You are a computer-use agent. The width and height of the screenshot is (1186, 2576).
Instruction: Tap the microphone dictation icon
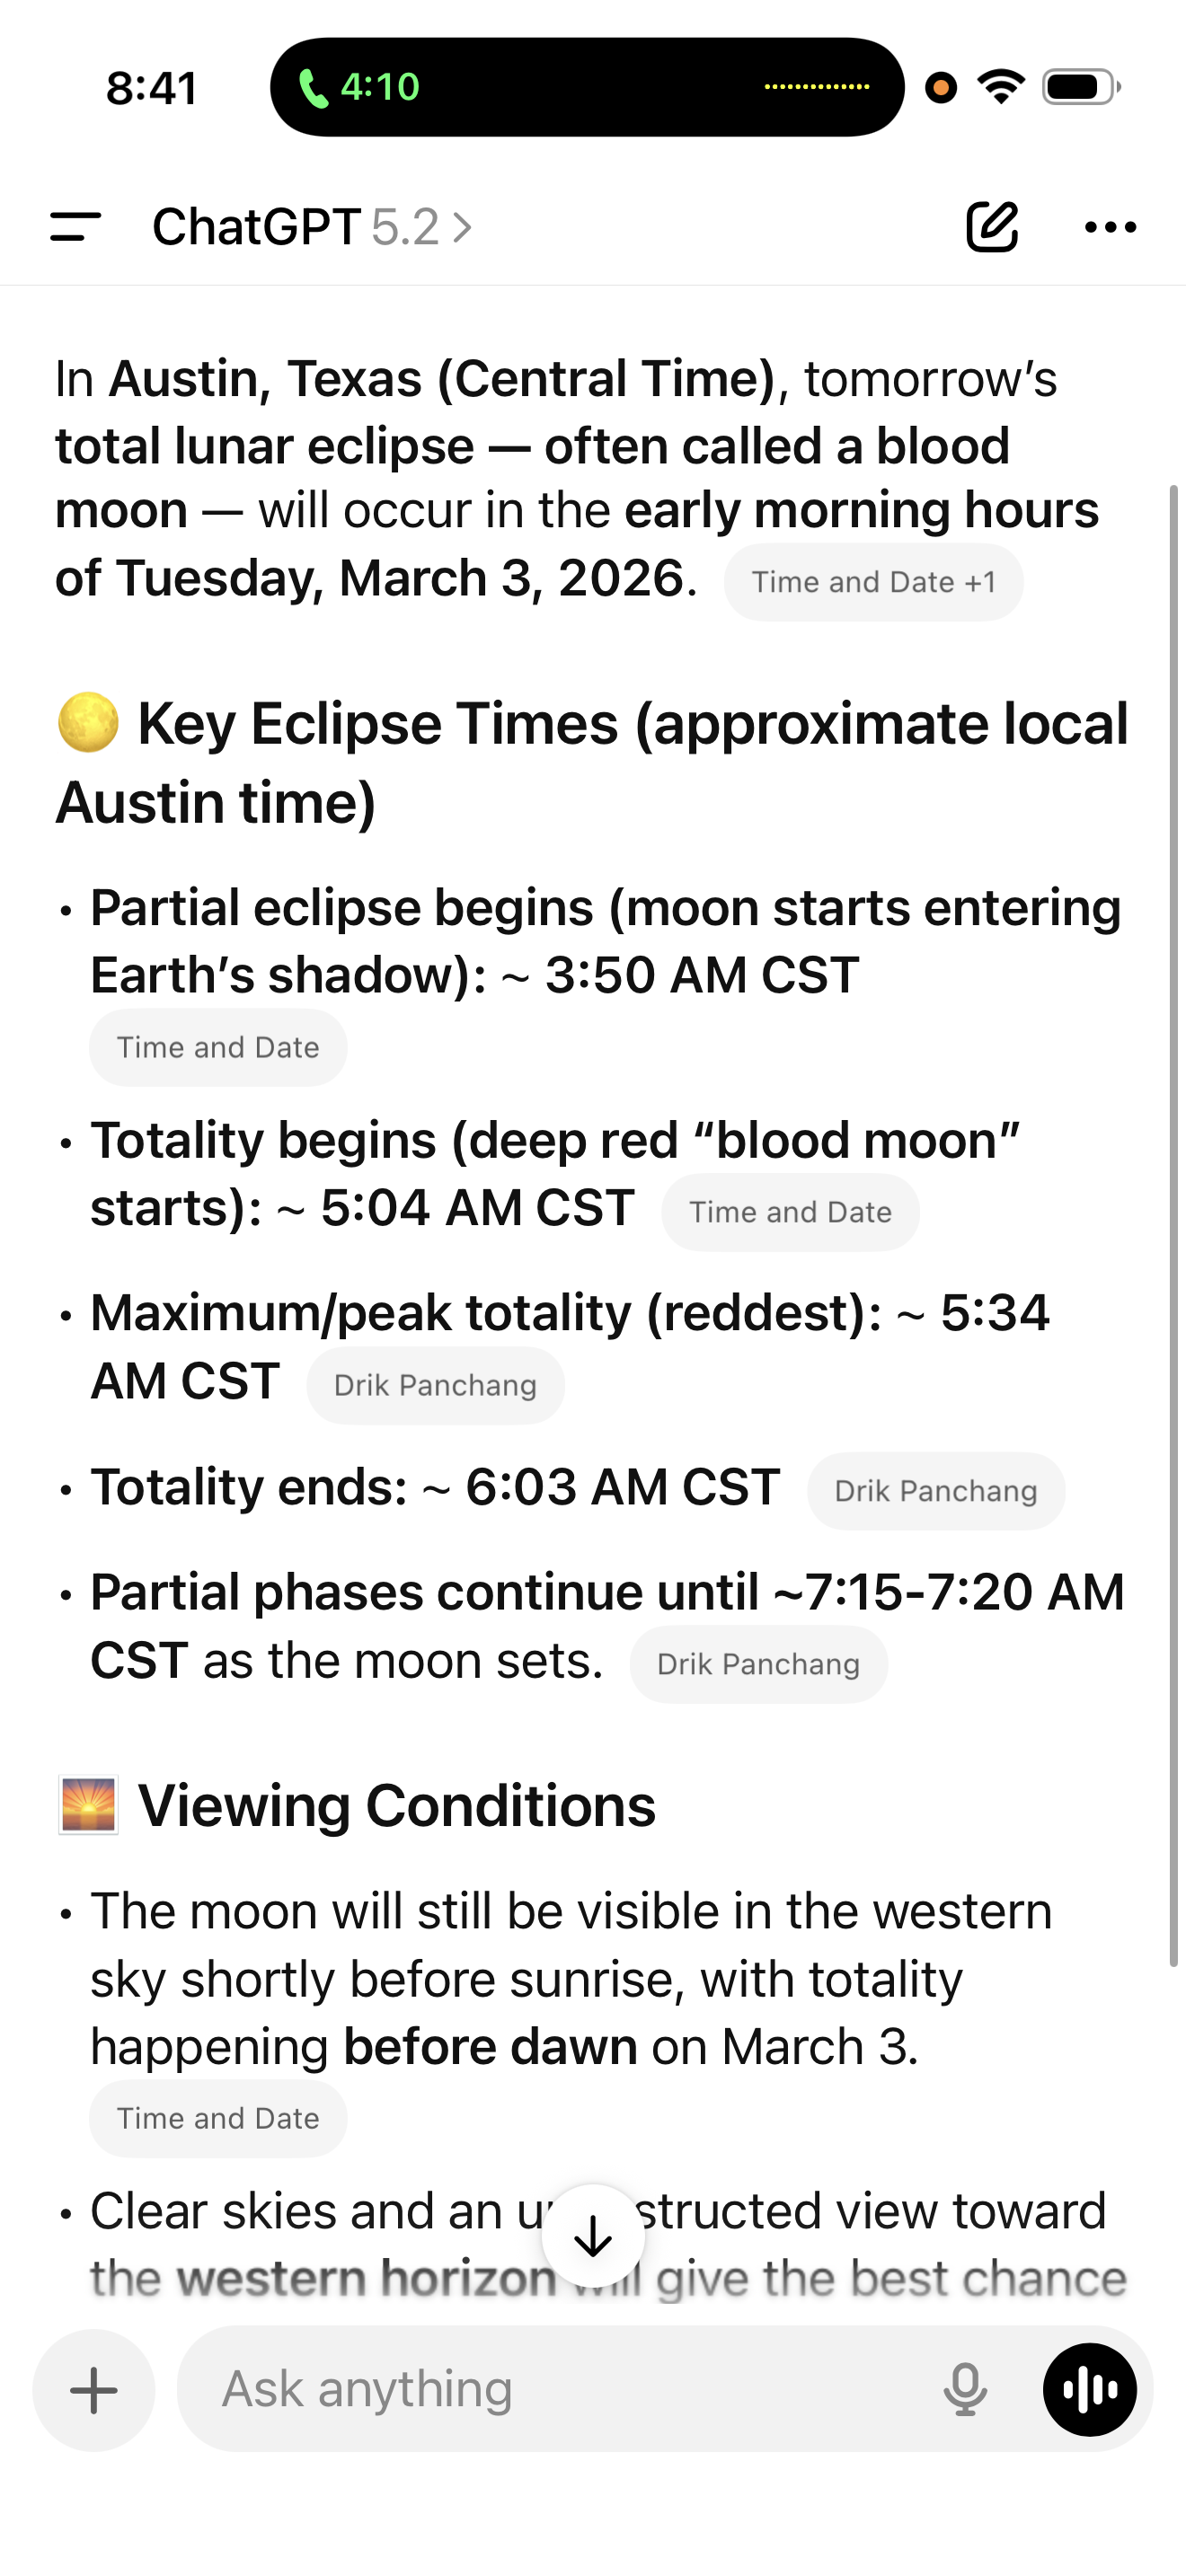click(x=964, y=2390)
